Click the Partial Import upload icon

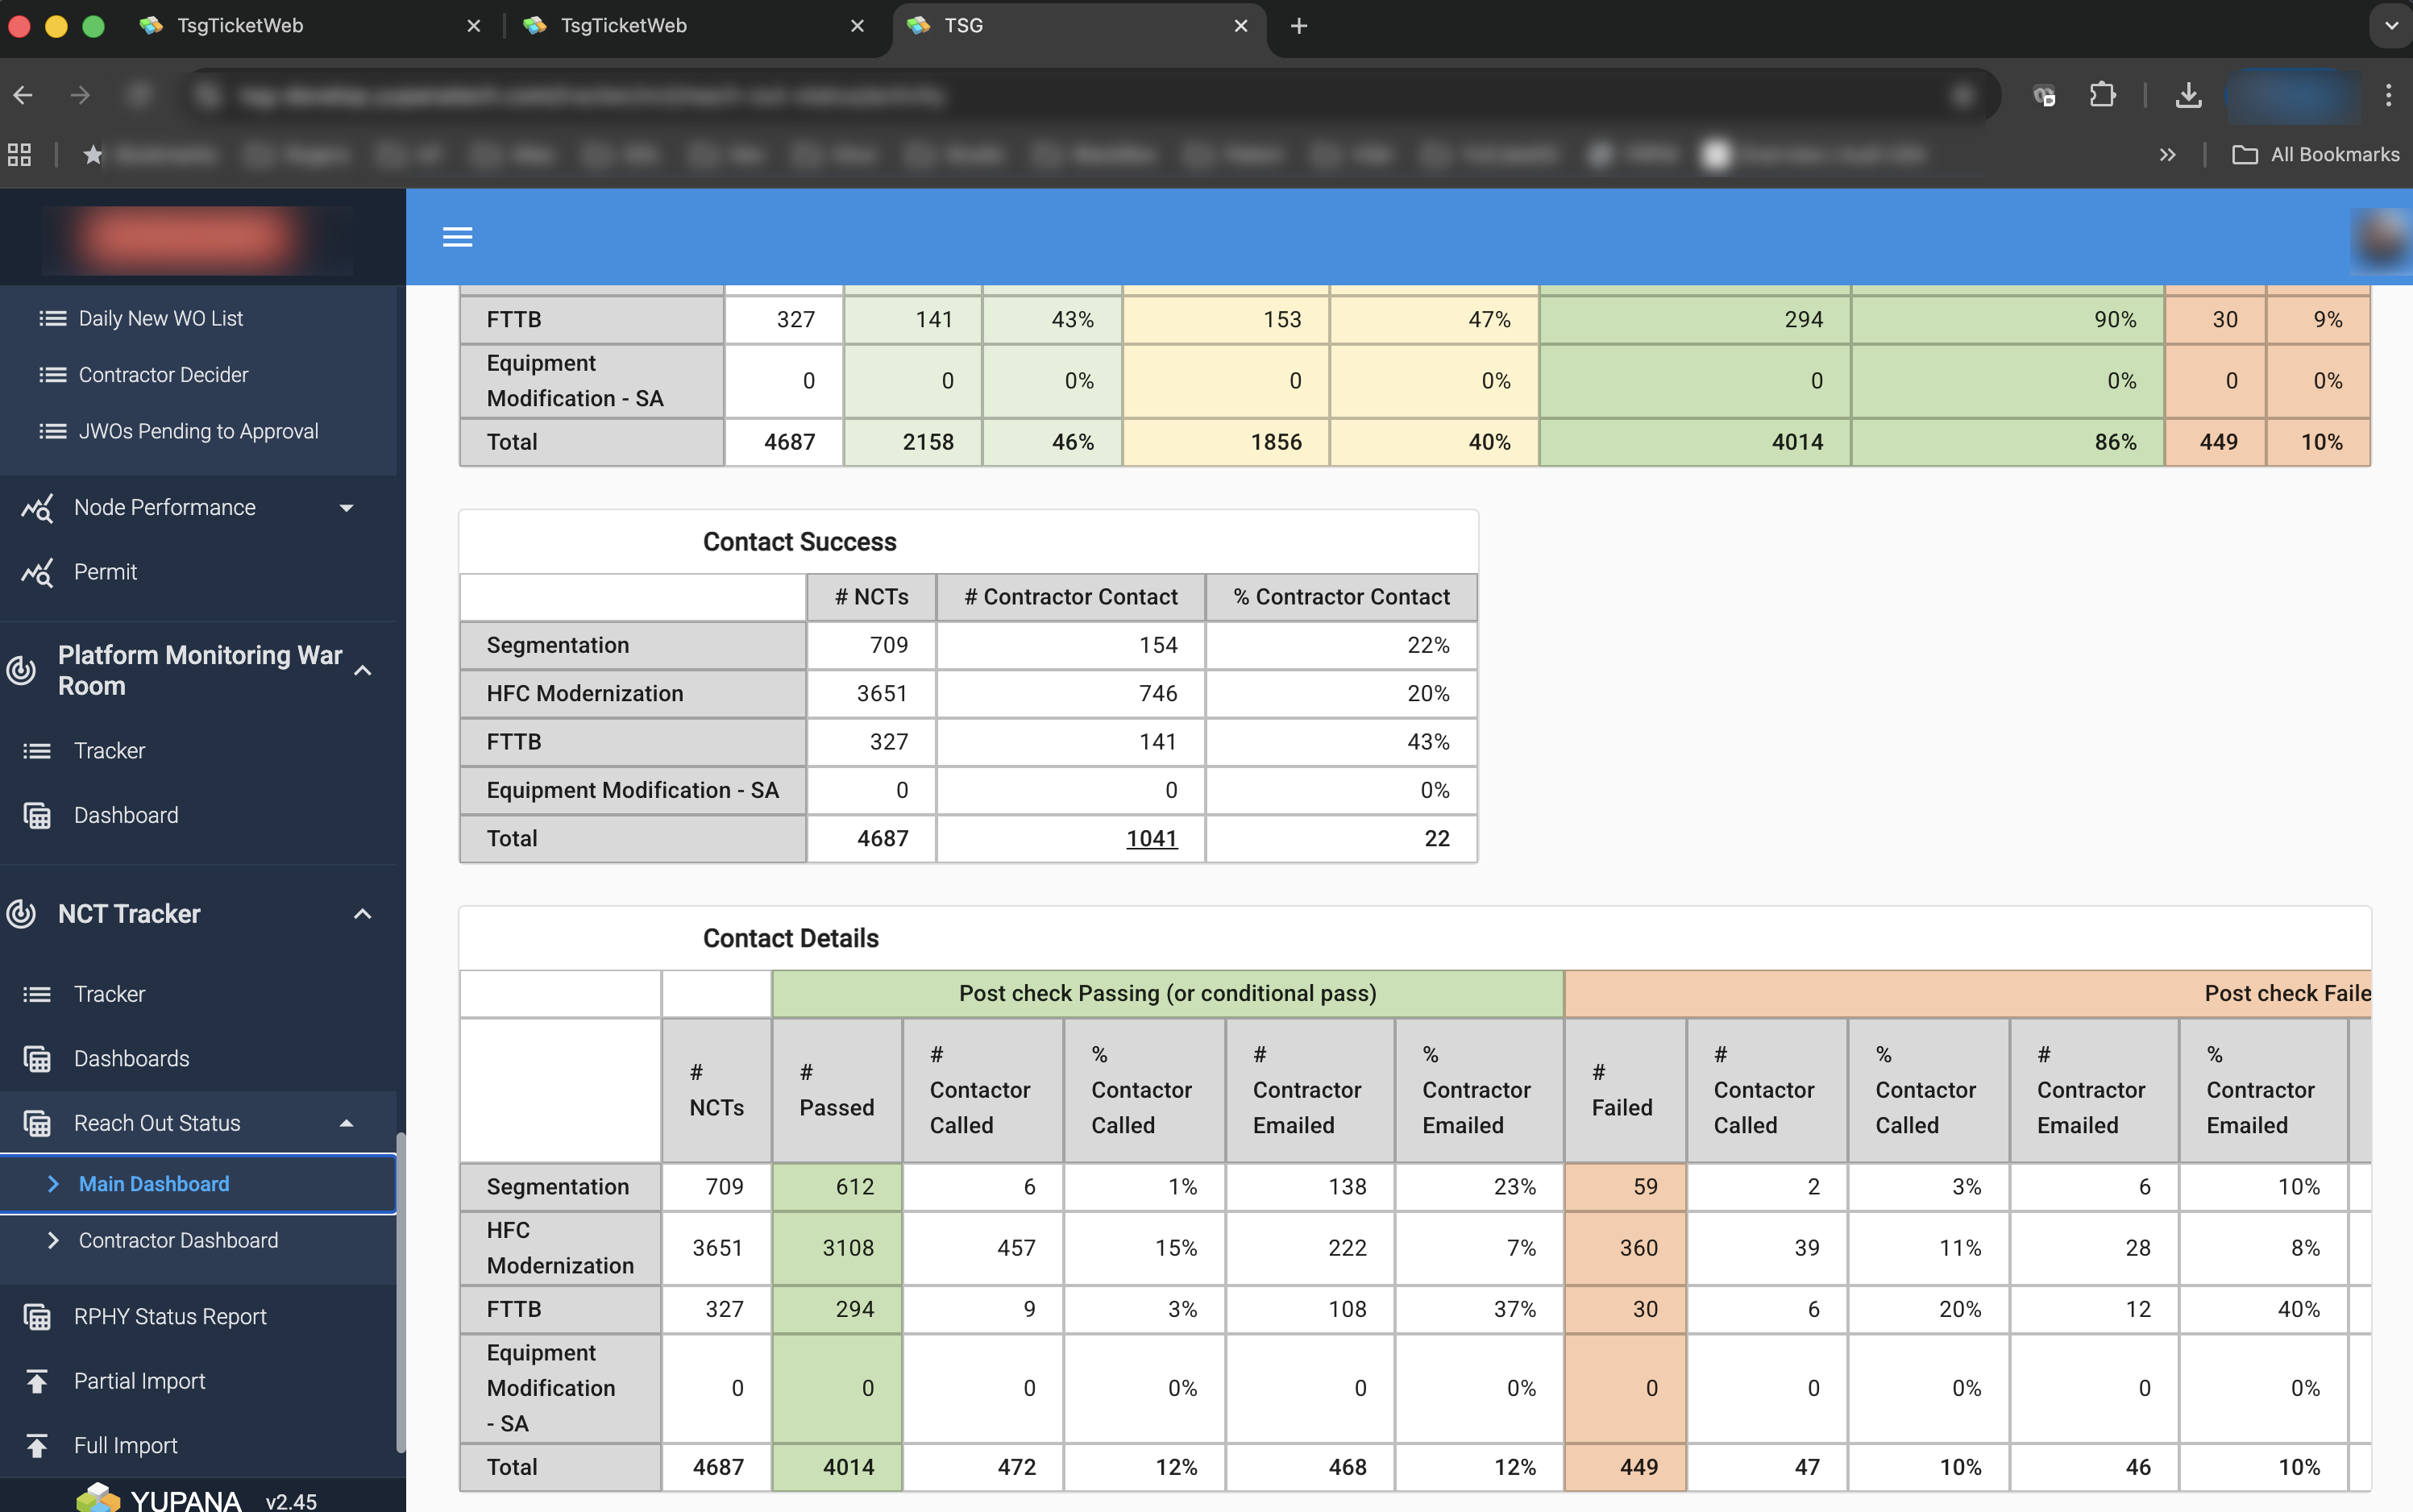tap(37, 1381)
